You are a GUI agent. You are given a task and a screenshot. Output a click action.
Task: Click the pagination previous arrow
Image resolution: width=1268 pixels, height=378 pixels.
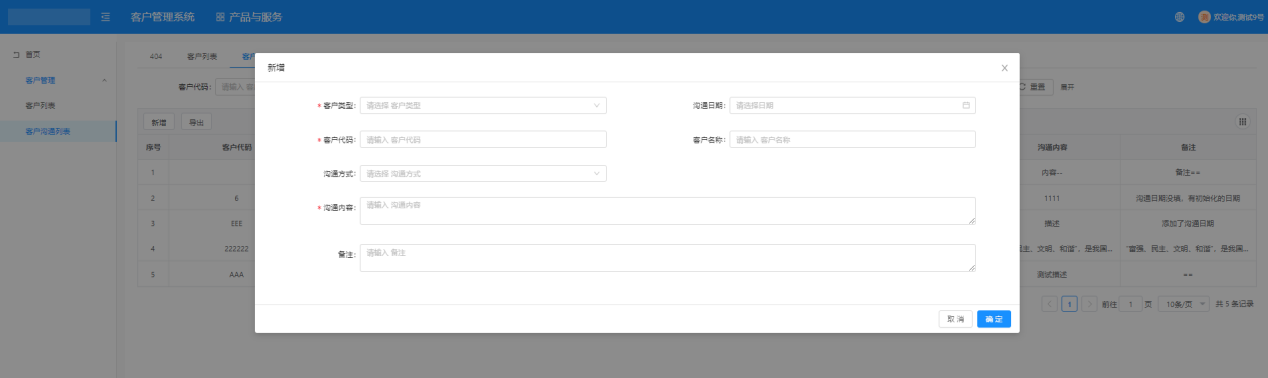click(1049, 303)
